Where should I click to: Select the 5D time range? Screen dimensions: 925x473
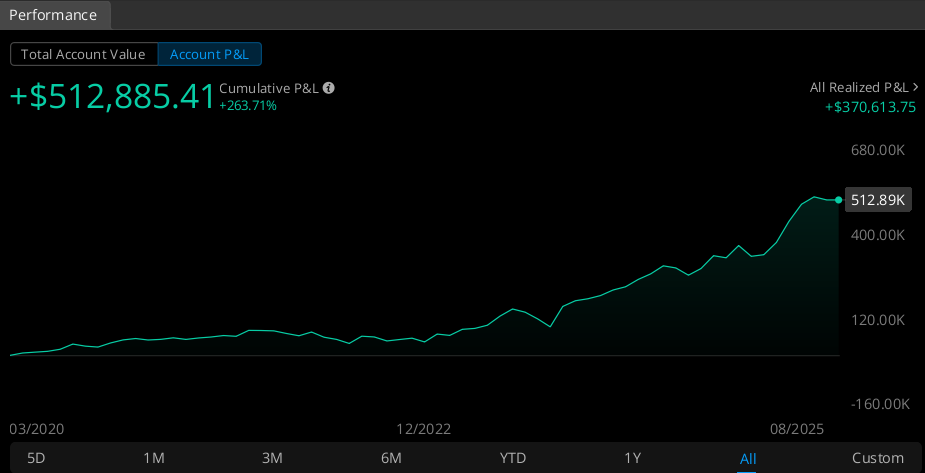click(x=36, y=458)
